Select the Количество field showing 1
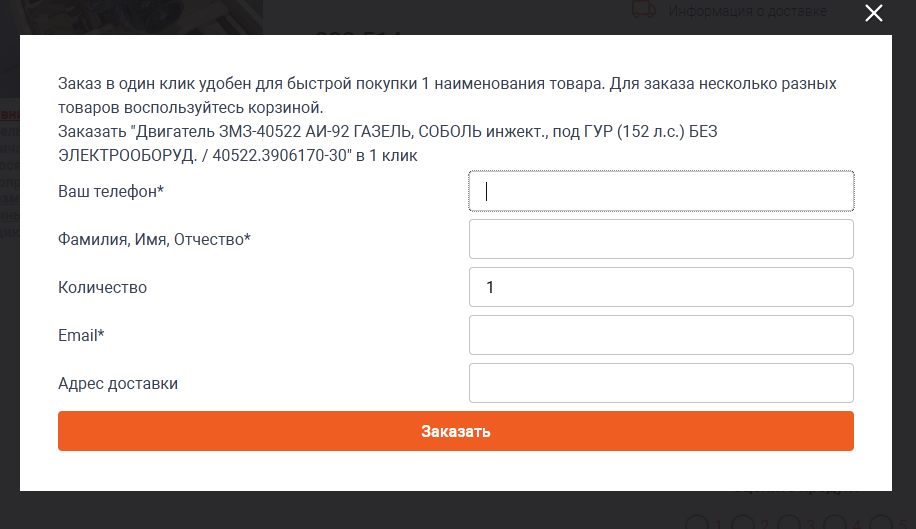This screenshot has height=529, width=916. pyautogui.click(x=661, y=287)
